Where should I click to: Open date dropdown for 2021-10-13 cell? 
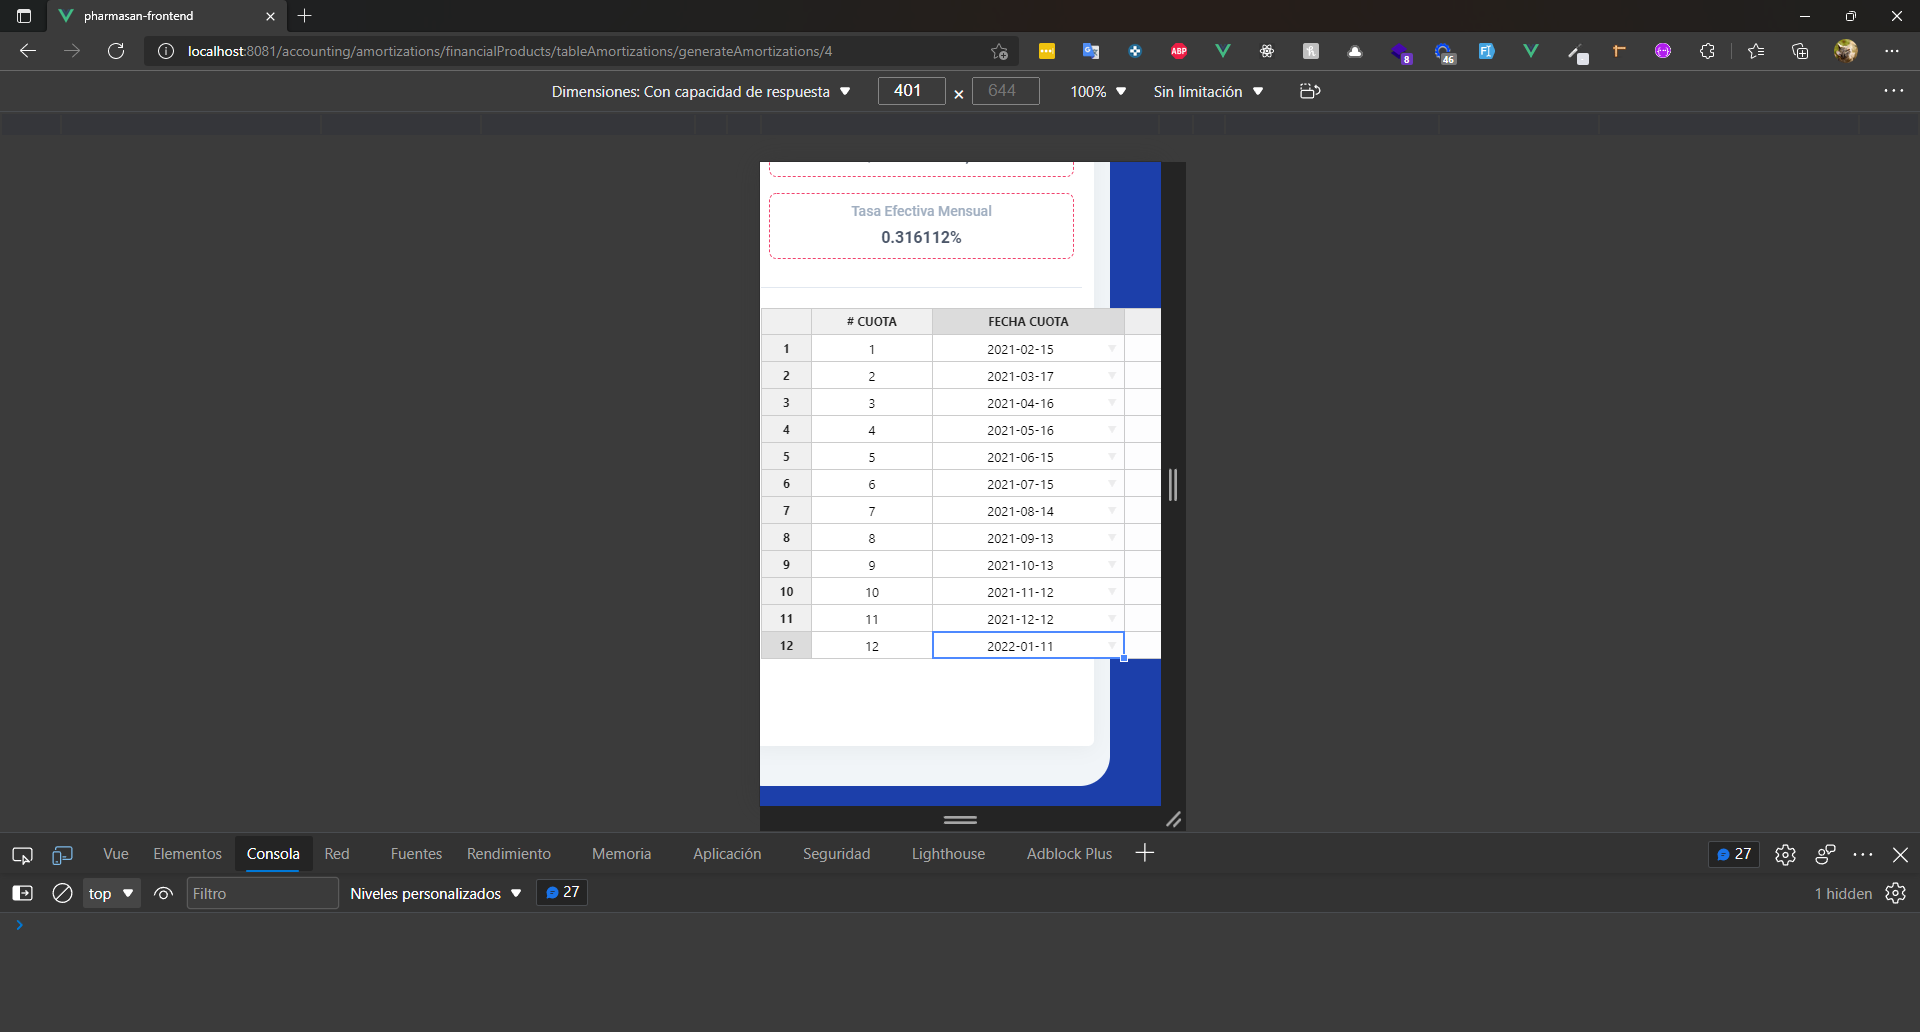pyautogui.click(x=1112, y=564)
